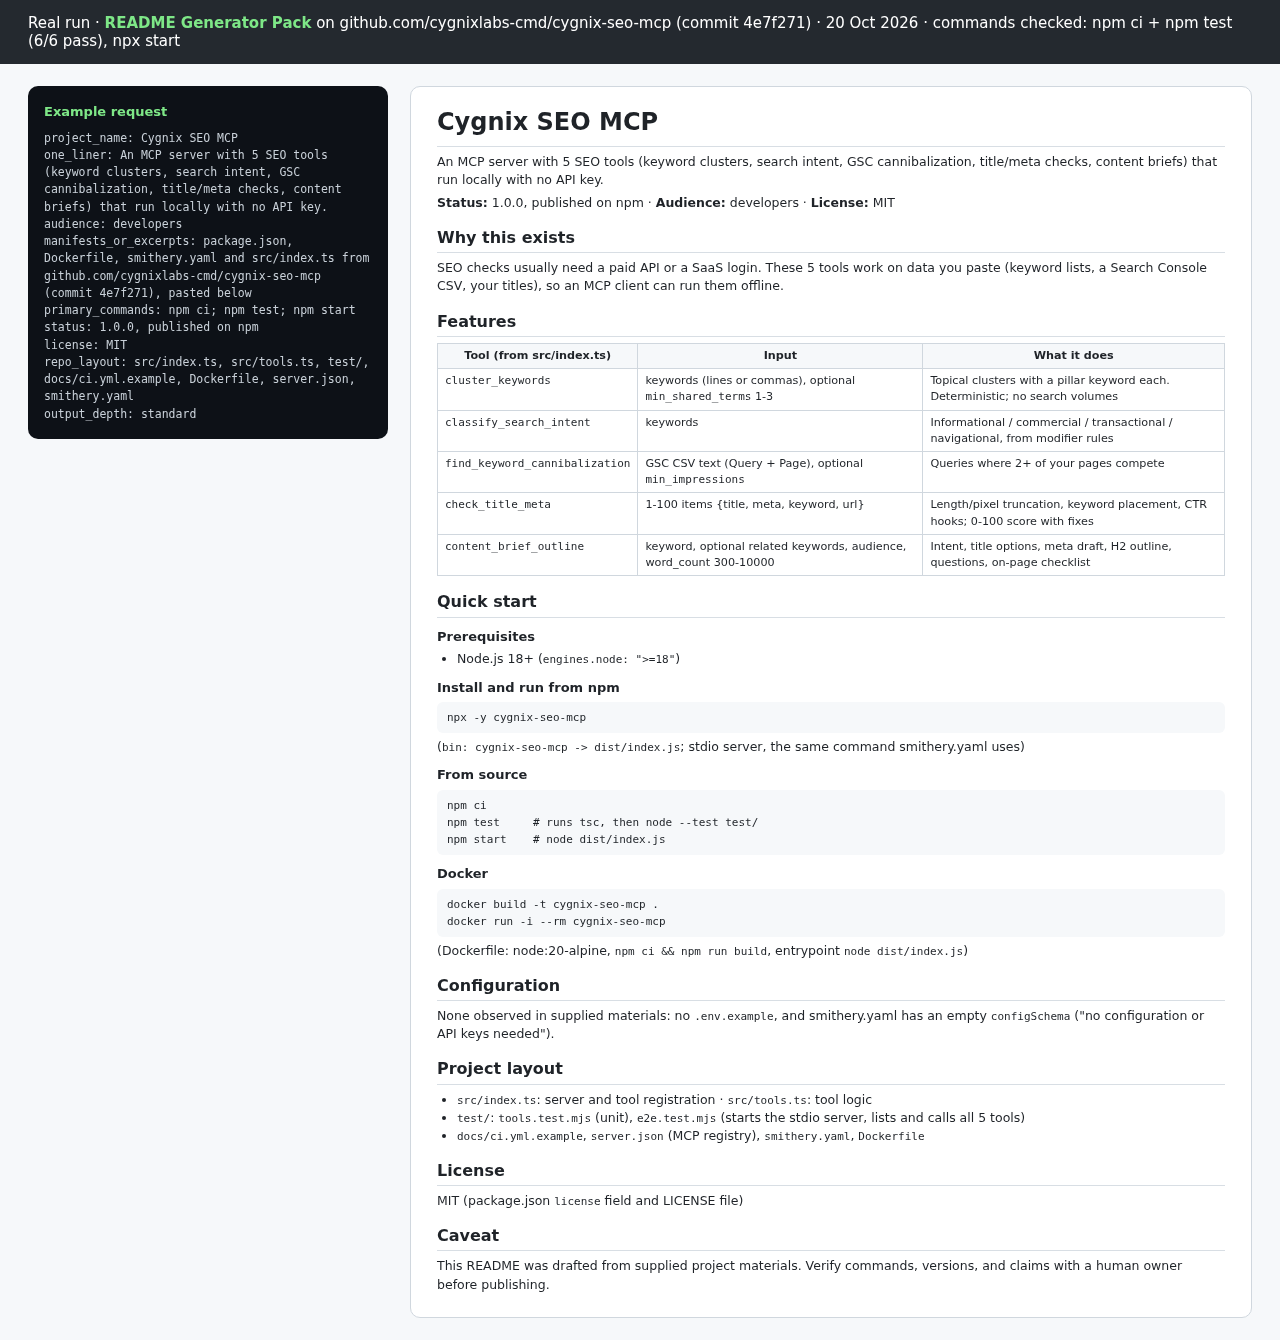The width and height of the screenshot is (1280, 1340).
Task: Click the Status: 1.0.0 metadata line
Action: (666, 203)
